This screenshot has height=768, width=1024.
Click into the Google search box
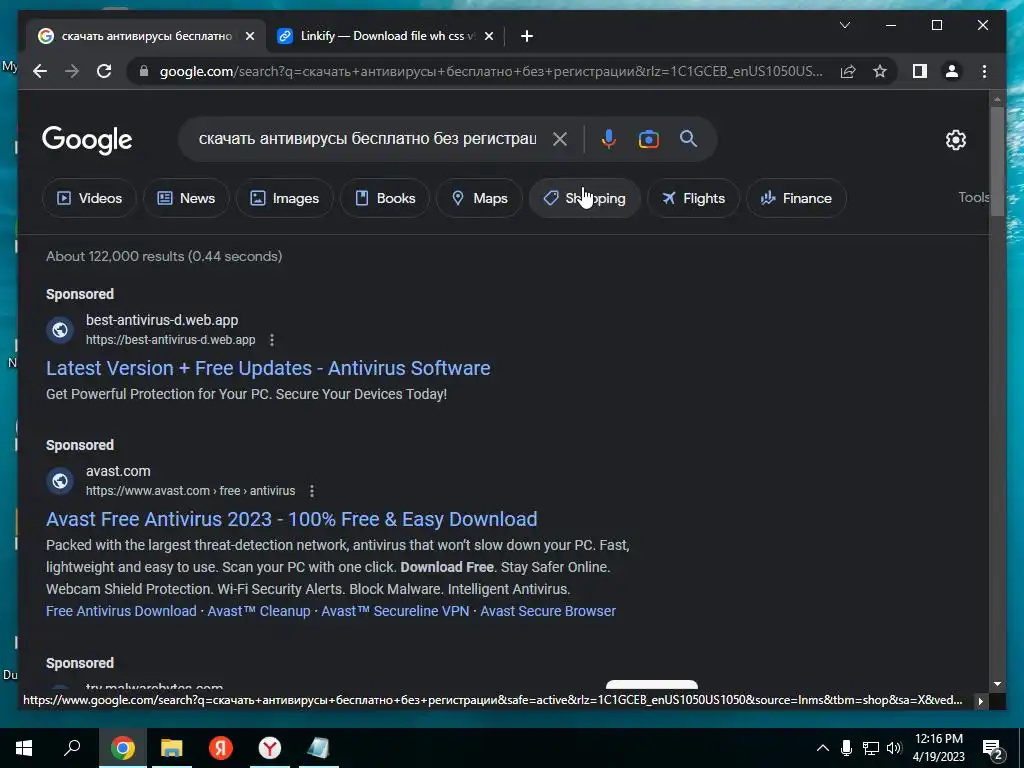(x=367, y=139)
